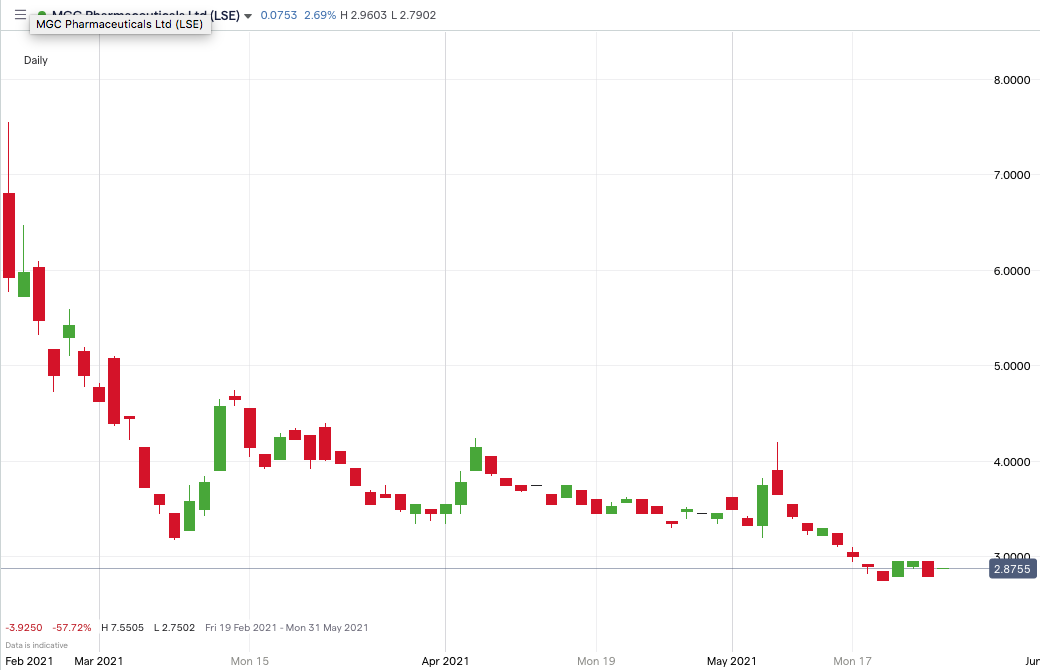Open the Daily timeframe selector
This screenshot has height=670, width=1040.
[36, 60]
